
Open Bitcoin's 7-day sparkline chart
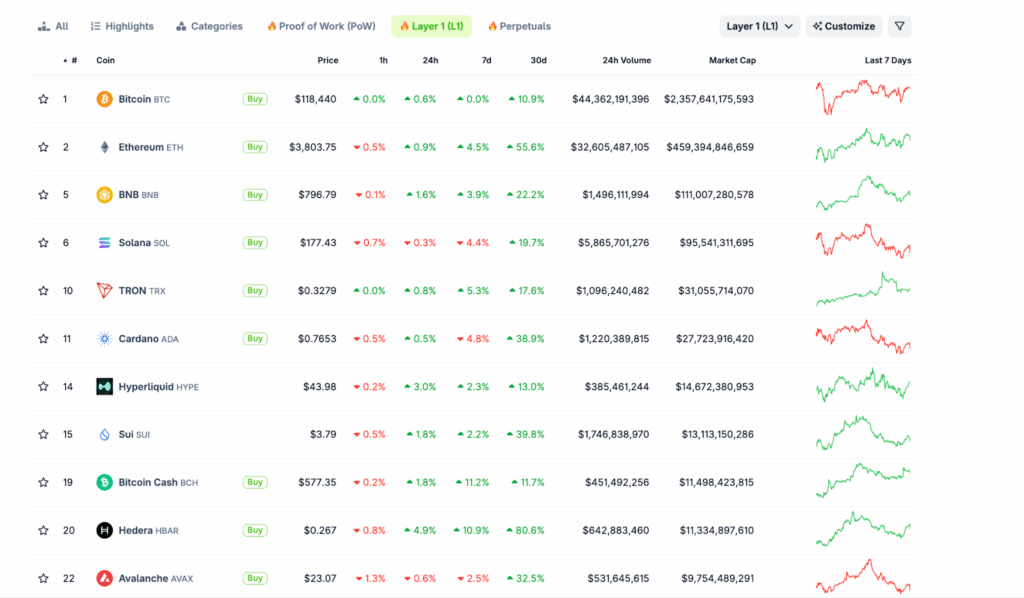[x=863, y=97]
